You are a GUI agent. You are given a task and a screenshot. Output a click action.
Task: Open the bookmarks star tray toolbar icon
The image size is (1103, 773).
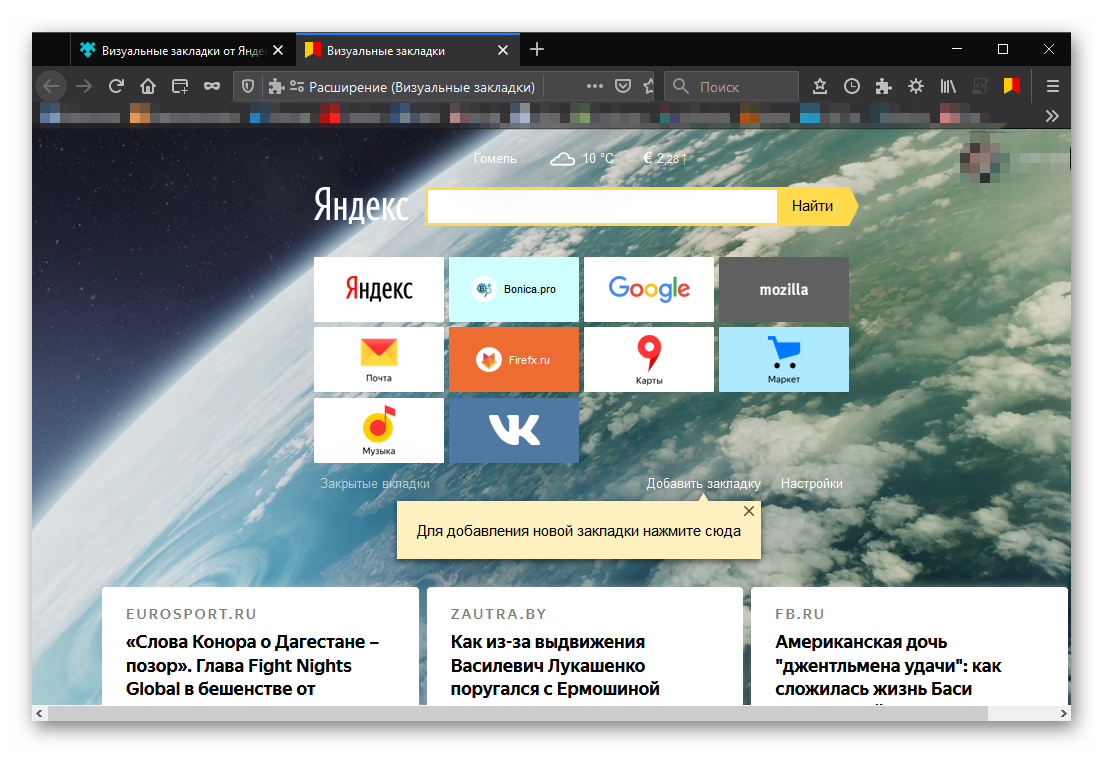pyautogui.click(x=820, y=87)
